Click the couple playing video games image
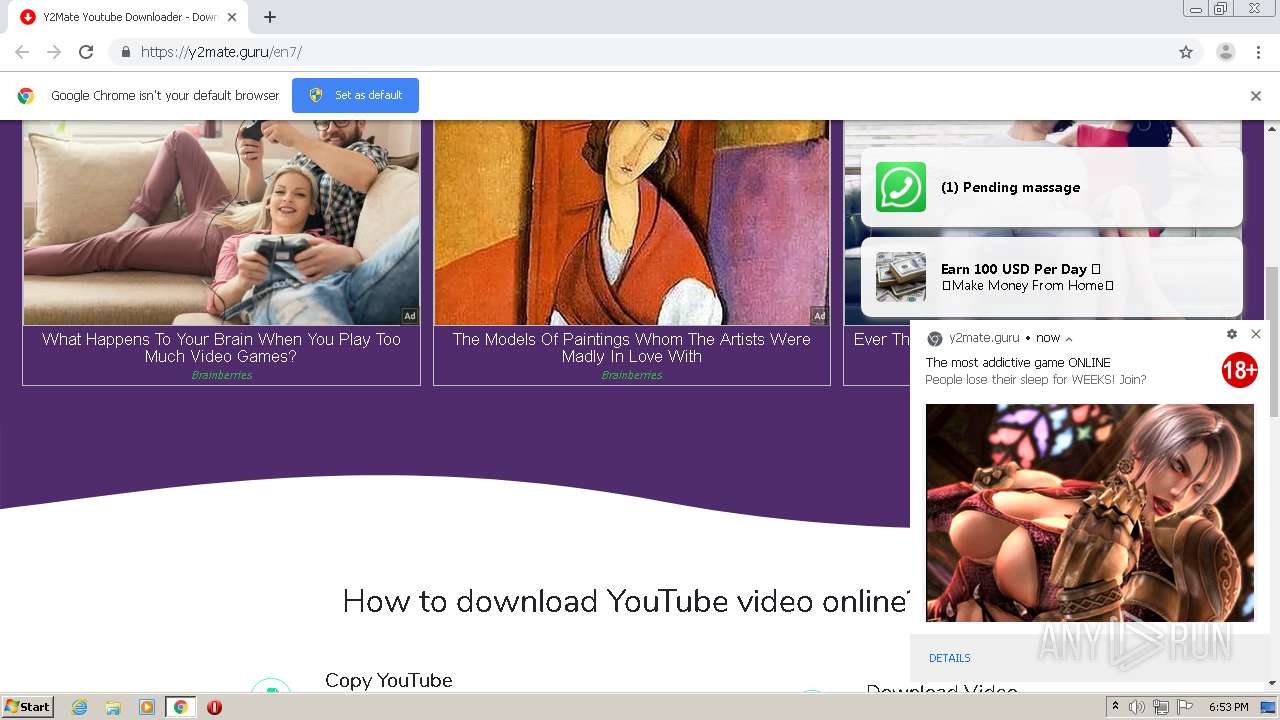The width and height of the screenshot is (1280, 720). (221, 222)
